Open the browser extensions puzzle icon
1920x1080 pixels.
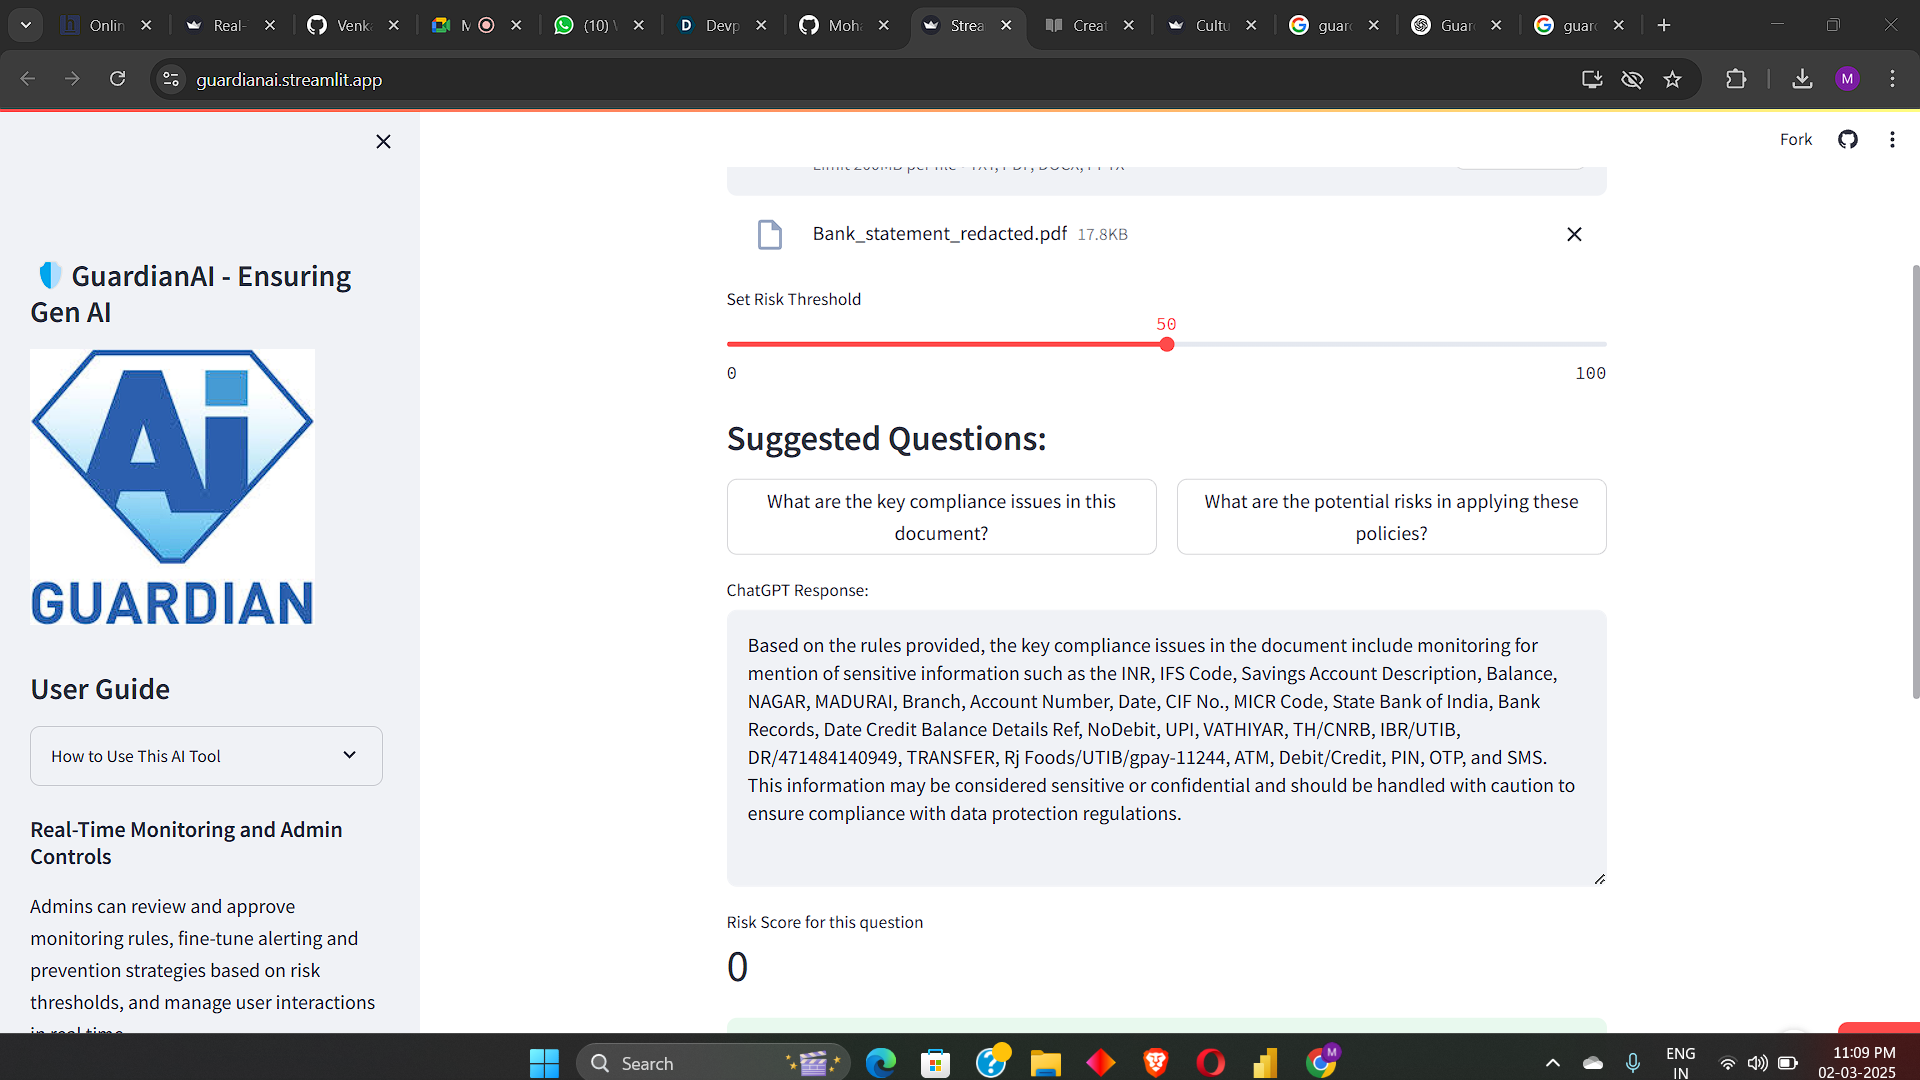click(1736, 79)
